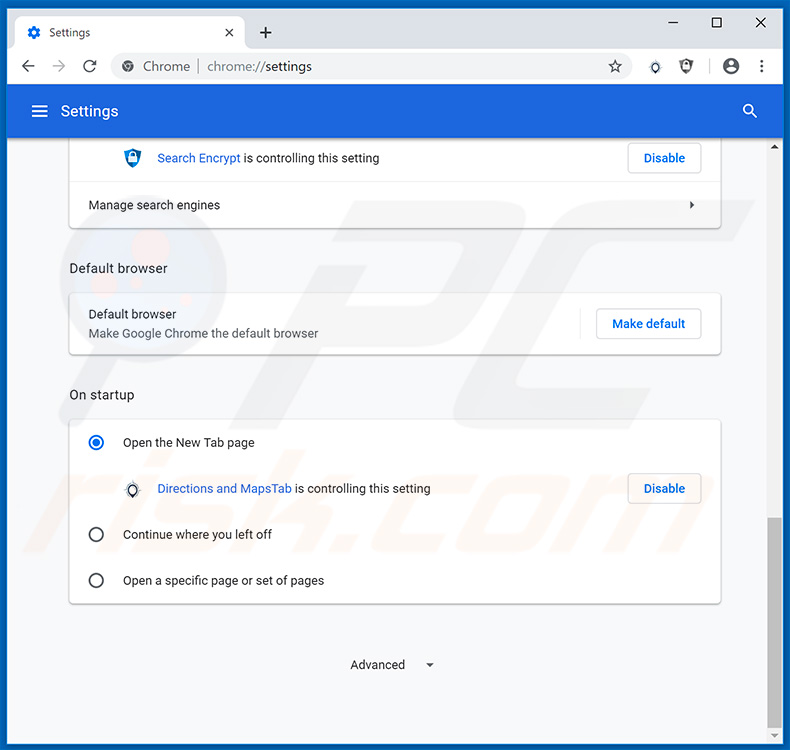
Task: Click the 'Manage search engines' text
Action: coord(154,205)
